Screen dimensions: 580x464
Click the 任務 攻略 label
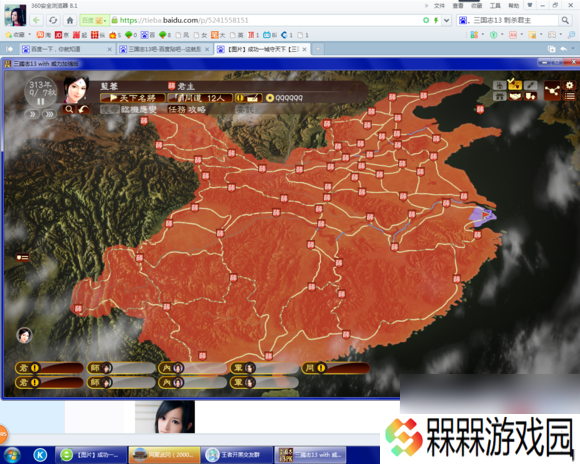[x=186, y=110]
